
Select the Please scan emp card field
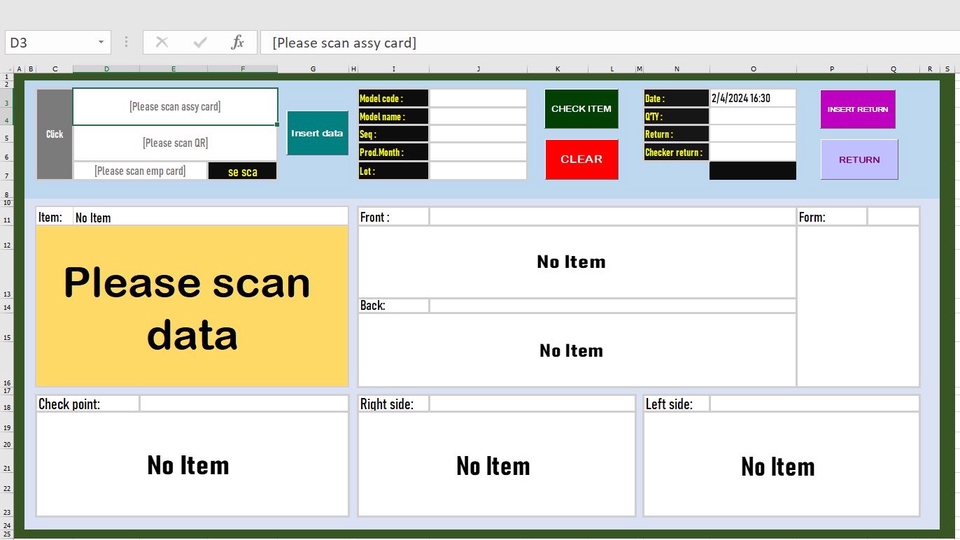click(x=140, y=171)
